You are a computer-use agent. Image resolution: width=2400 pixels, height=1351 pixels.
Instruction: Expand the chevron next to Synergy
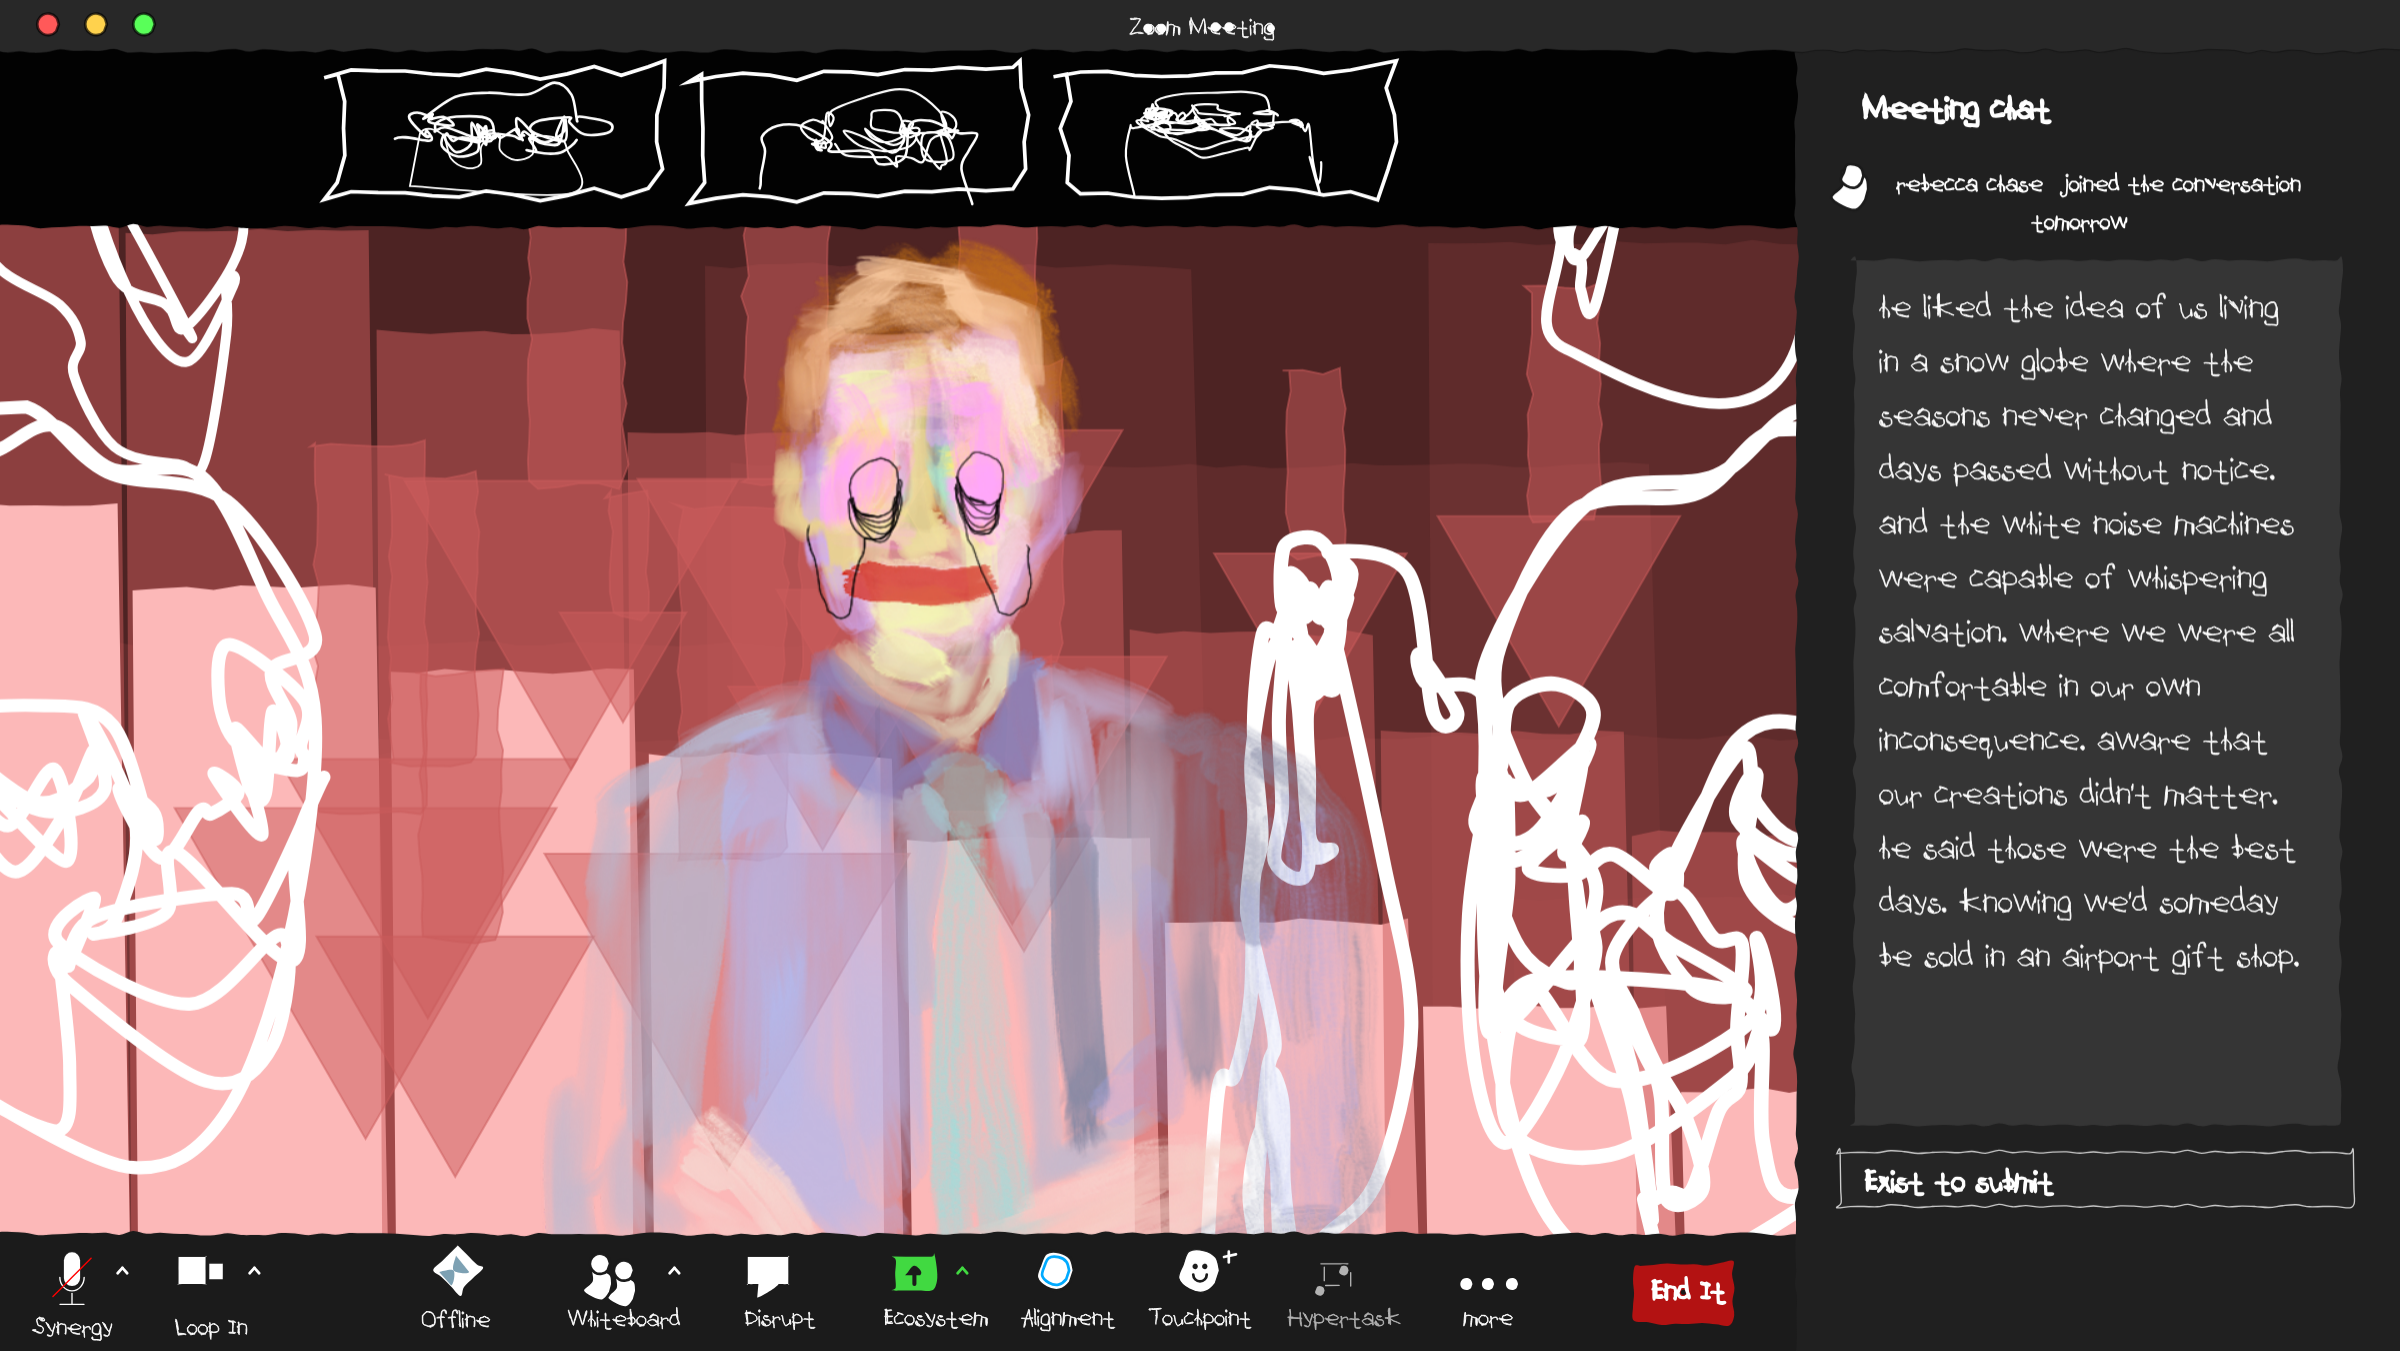coord(123,1271)
